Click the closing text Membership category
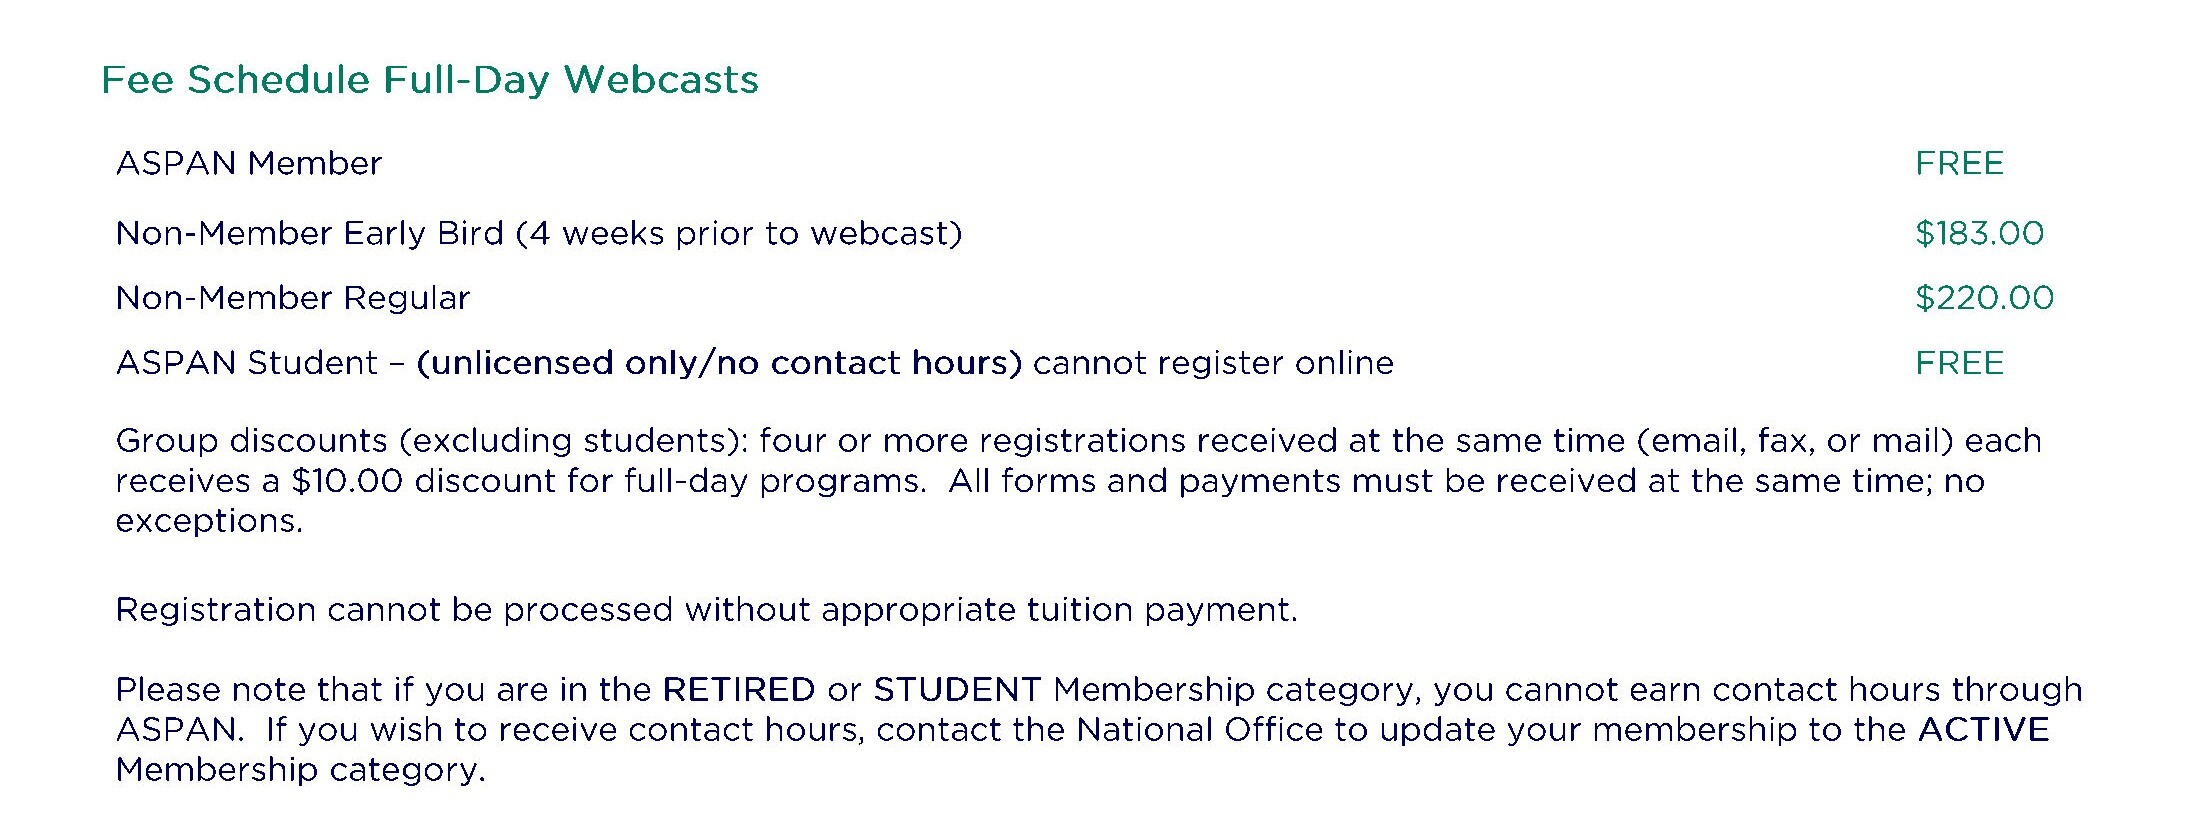 (301, 770)
